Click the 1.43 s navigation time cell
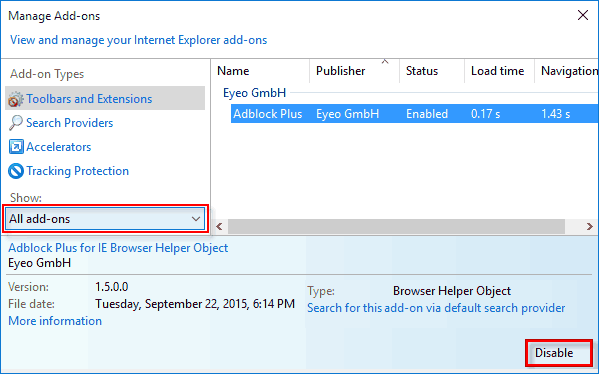 pyautogui.click(x=555, y=114)
